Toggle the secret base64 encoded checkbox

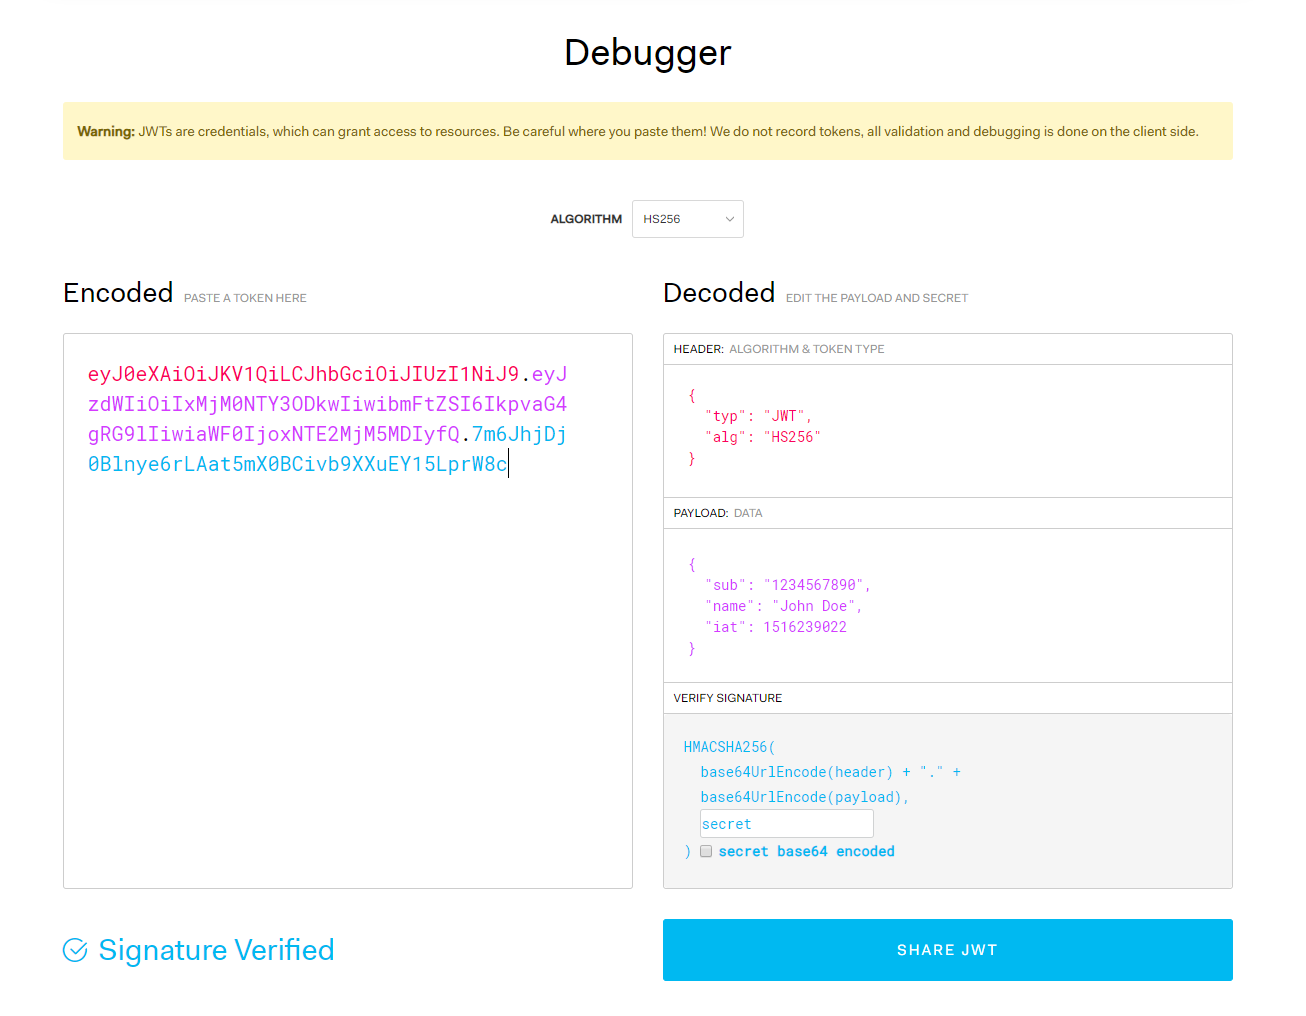[706, 851]
